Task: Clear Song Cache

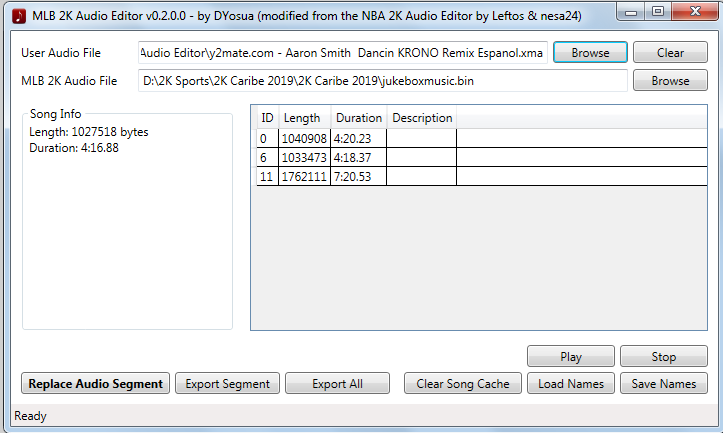Action: [462, 383]
